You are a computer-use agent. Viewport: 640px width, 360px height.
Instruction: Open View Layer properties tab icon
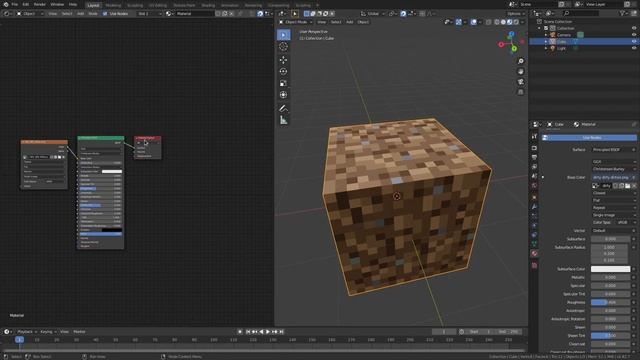click(534, 167)
